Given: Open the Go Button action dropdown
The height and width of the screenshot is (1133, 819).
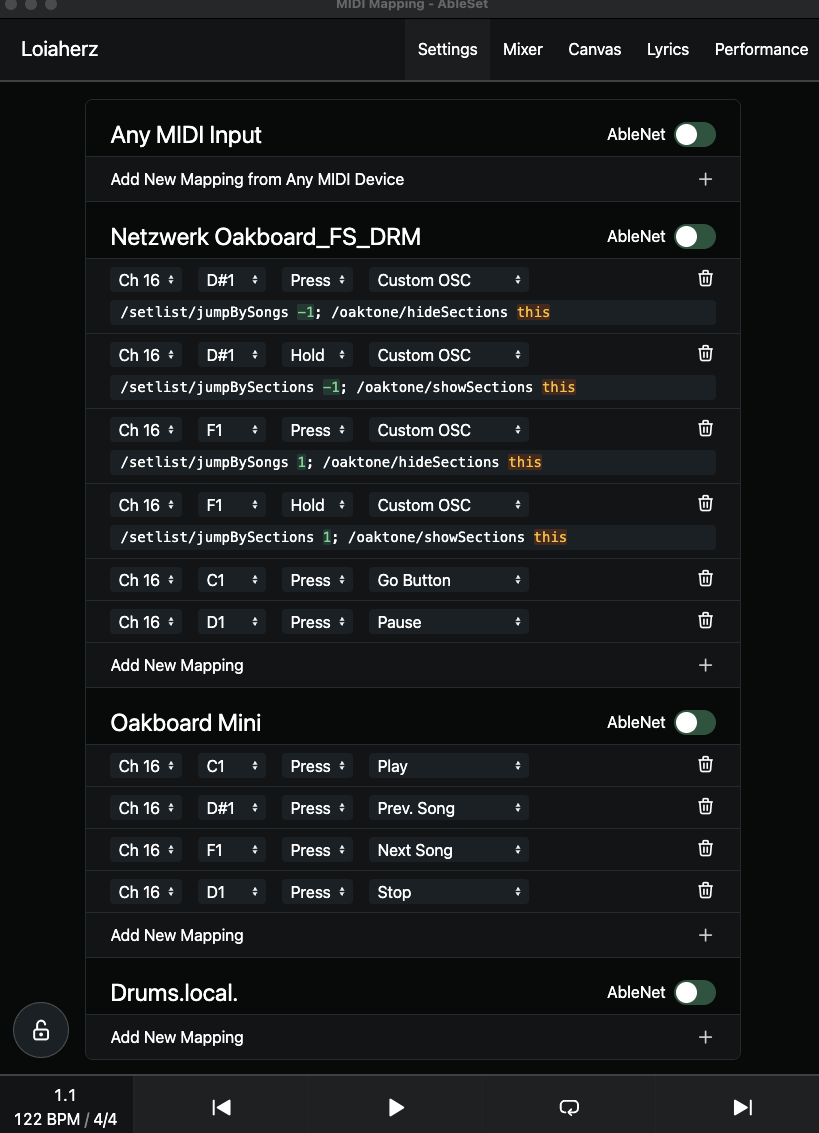Looking at the screenshot, I should click(x=449, y=580).
